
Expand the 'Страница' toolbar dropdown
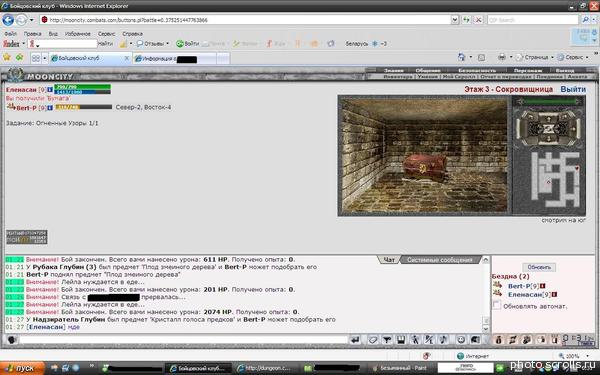coord(552,57)
